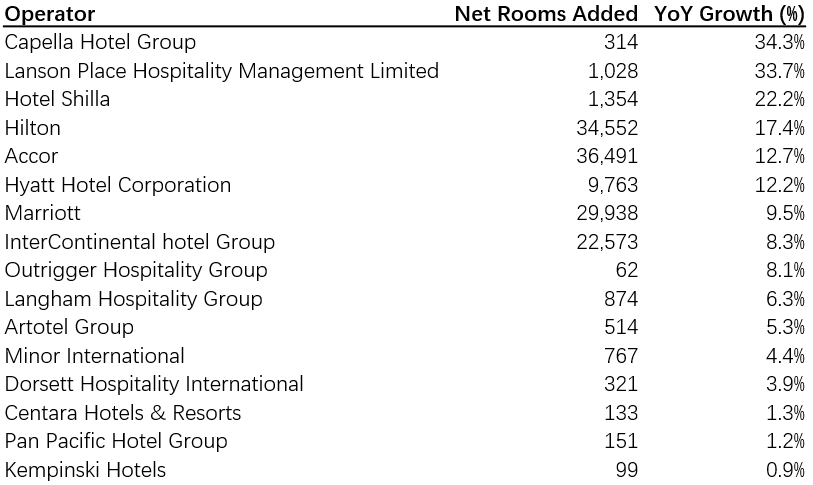This screenshot has height=485, width=813.
Task: Click Centara Hotels & Resorts name
Action: 123,413
